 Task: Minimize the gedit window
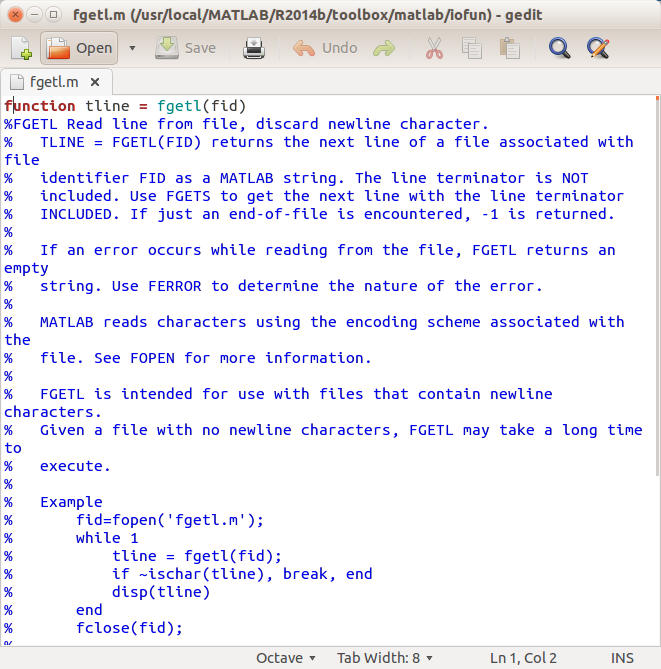point(35,15)
